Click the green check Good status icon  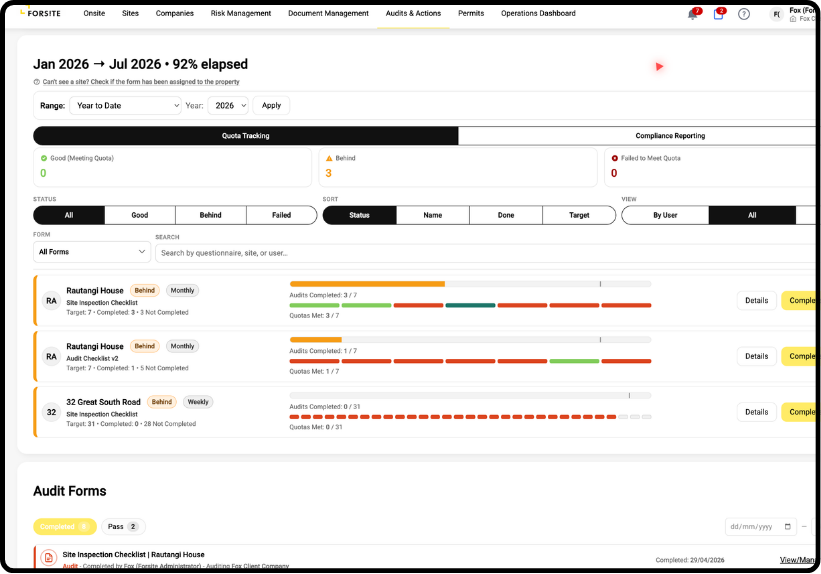point(44,158)
